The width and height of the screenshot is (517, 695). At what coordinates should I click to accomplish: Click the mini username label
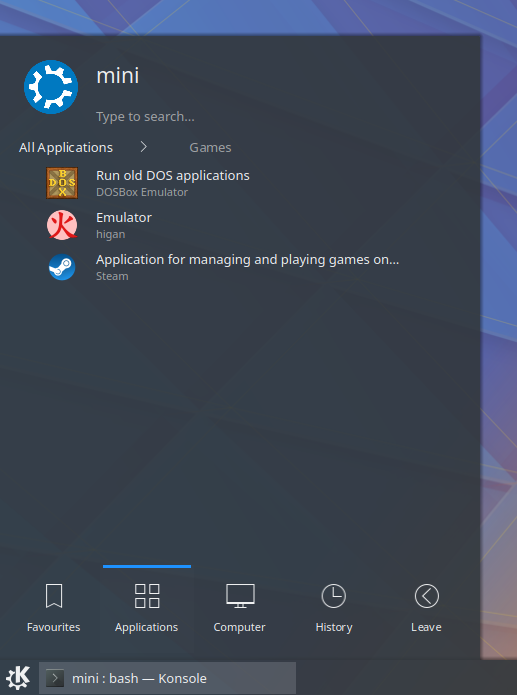[x=118, y=75]
